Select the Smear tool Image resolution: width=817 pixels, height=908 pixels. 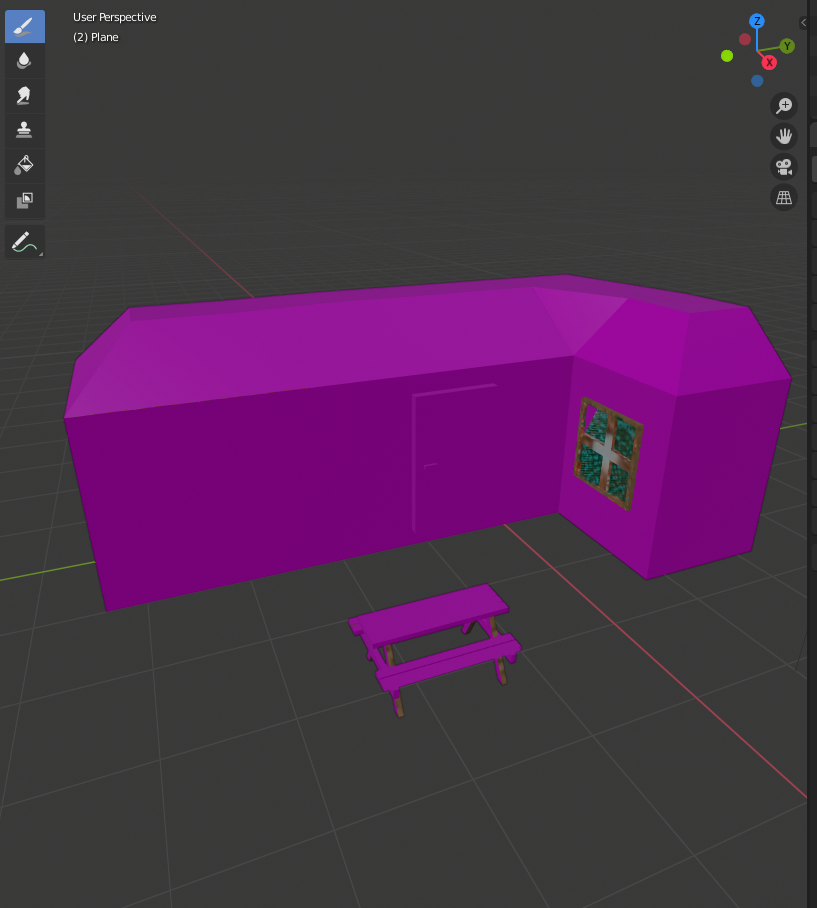tap(24, 95)
